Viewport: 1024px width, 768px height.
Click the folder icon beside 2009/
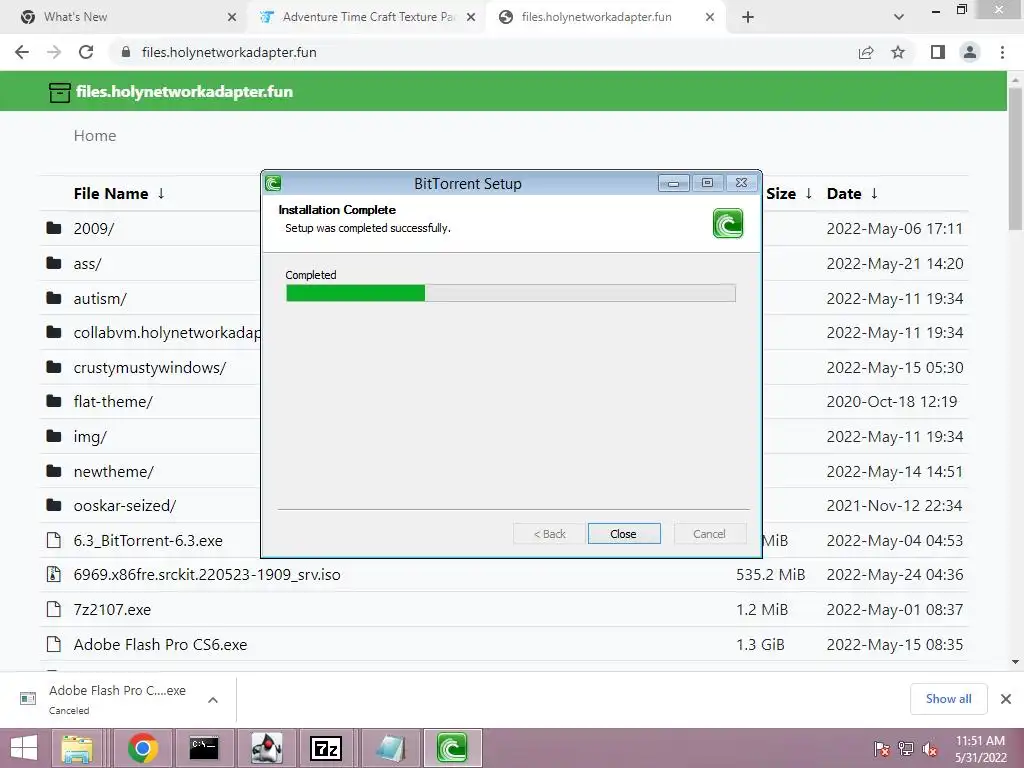click(54, 228)
